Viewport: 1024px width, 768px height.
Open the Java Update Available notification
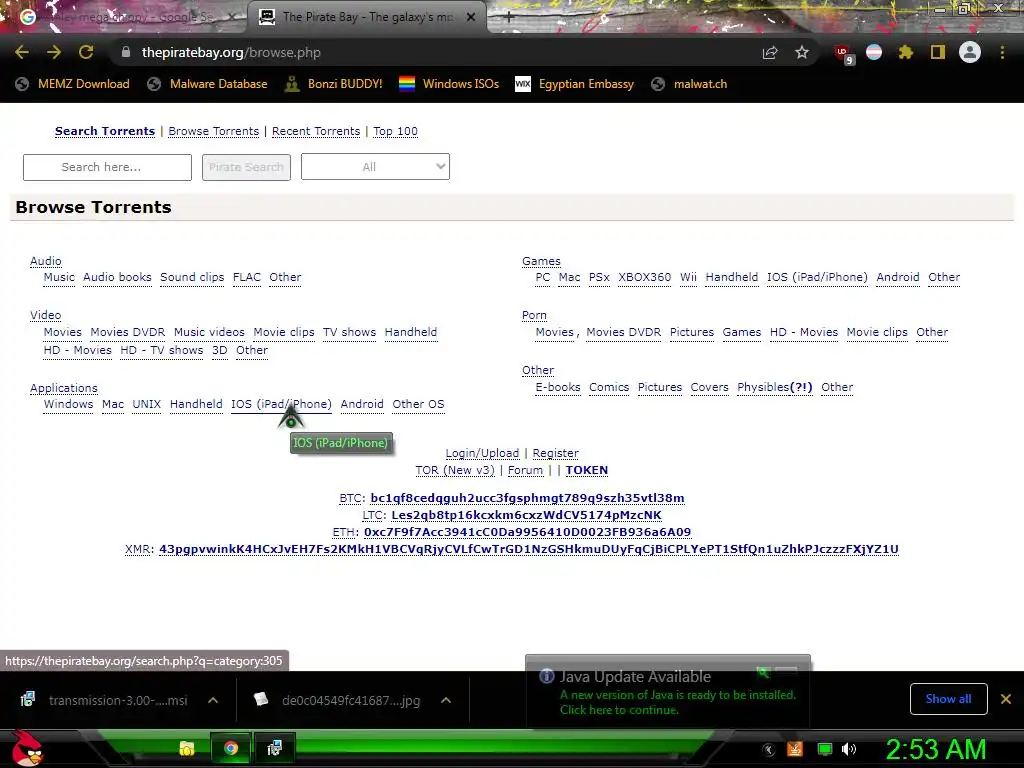point(667,692)
